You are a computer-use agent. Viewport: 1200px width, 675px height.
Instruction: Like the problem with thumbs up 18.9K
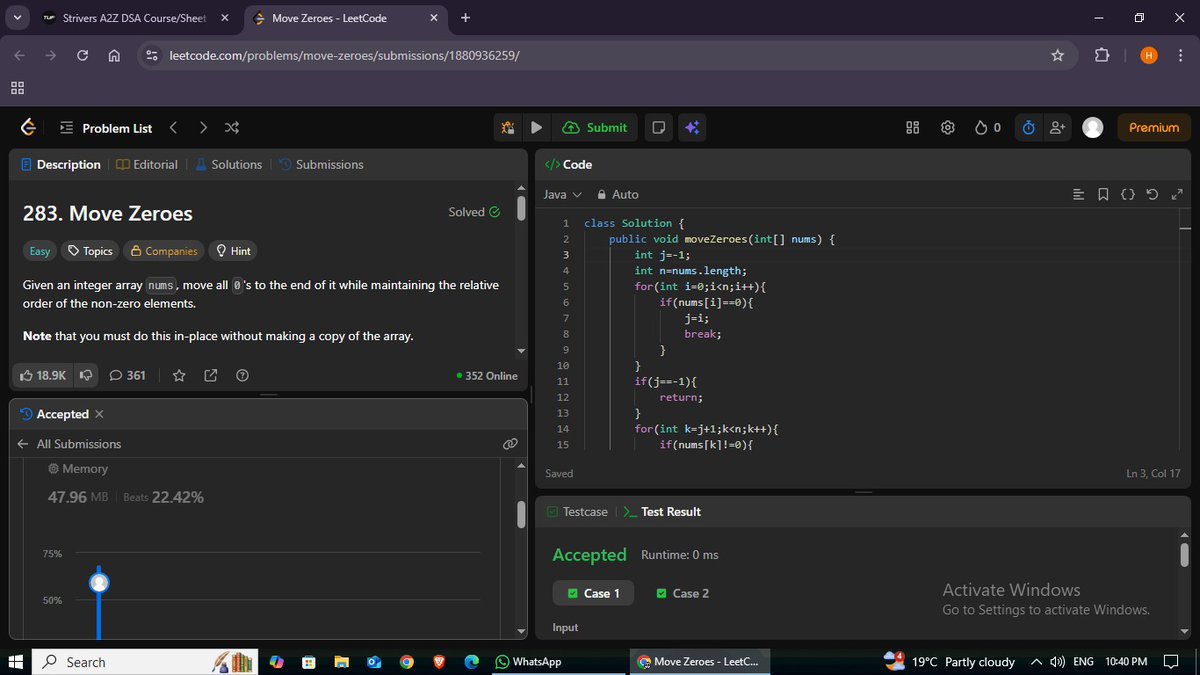point(43,375)
